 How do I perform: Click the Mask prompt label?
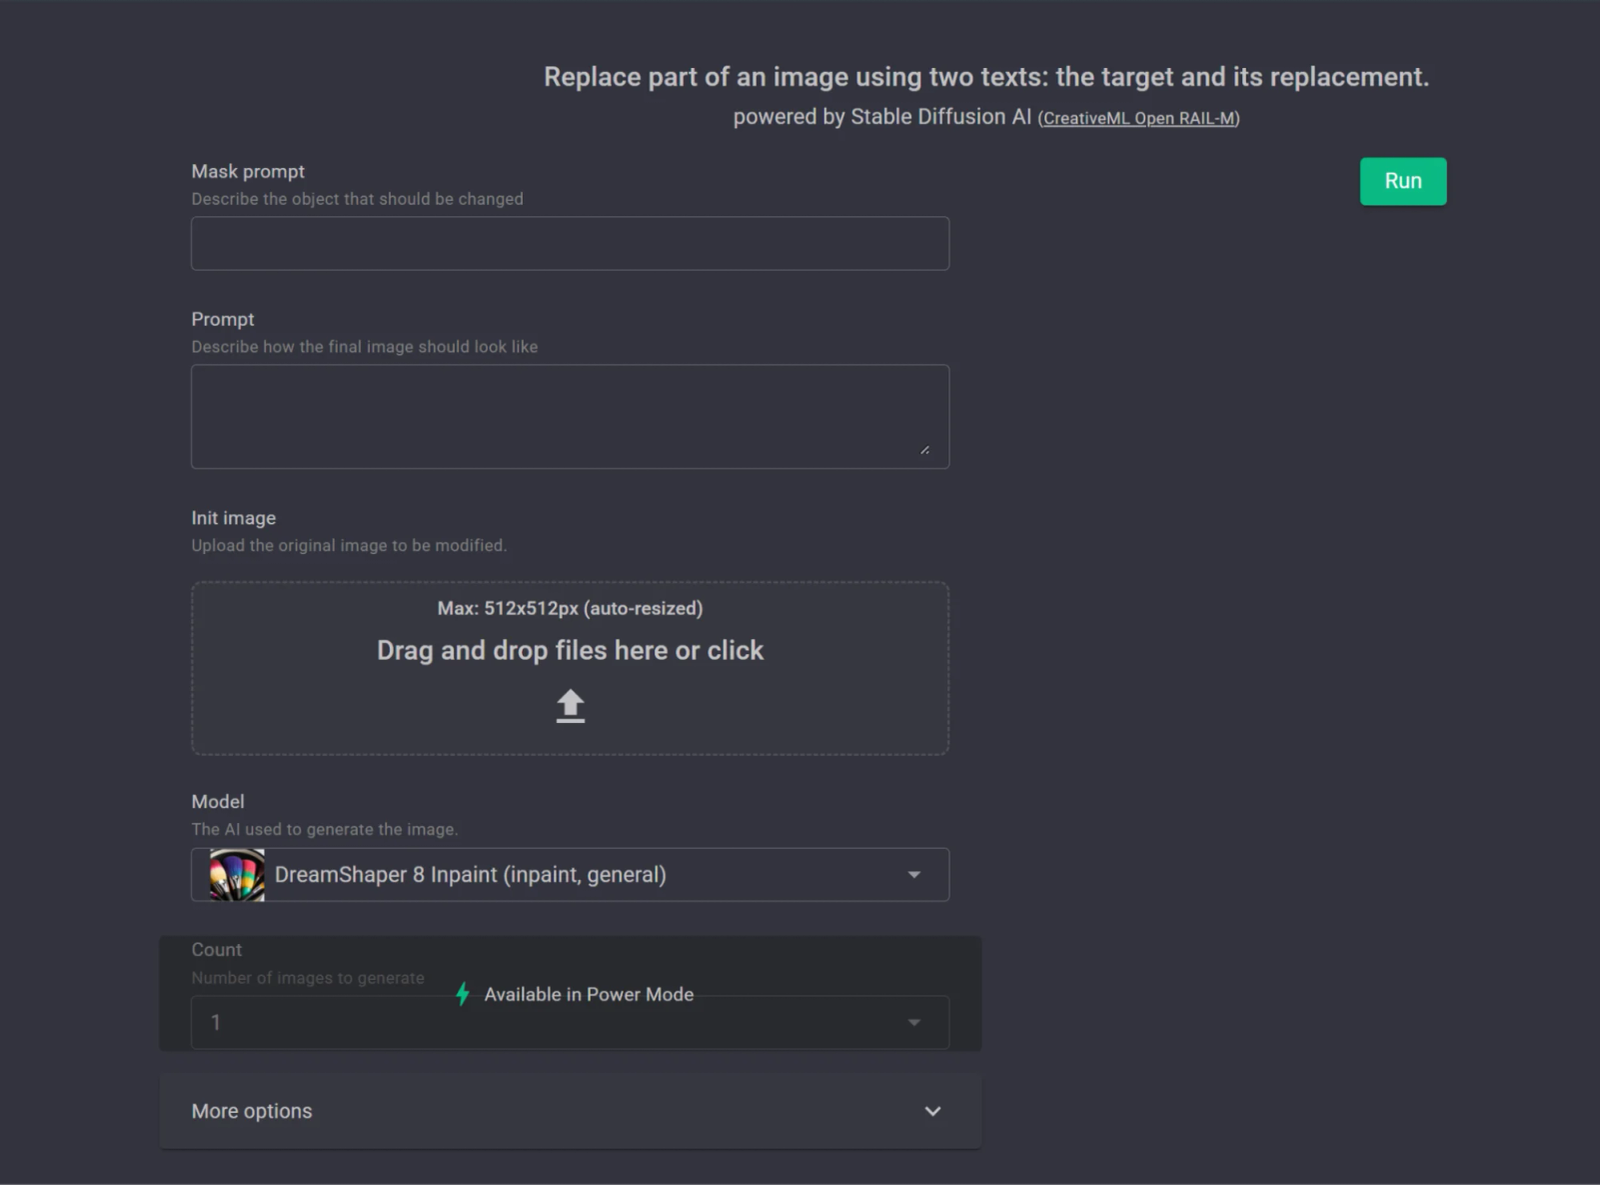(x=248, y=171)
